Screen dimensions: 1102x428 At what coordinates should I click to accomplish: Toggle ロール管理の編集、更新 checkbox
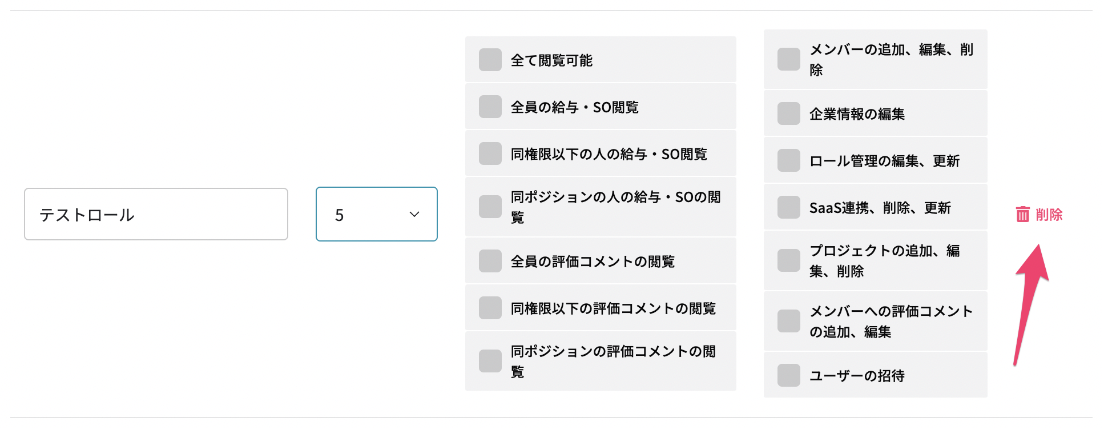point(789,160)
